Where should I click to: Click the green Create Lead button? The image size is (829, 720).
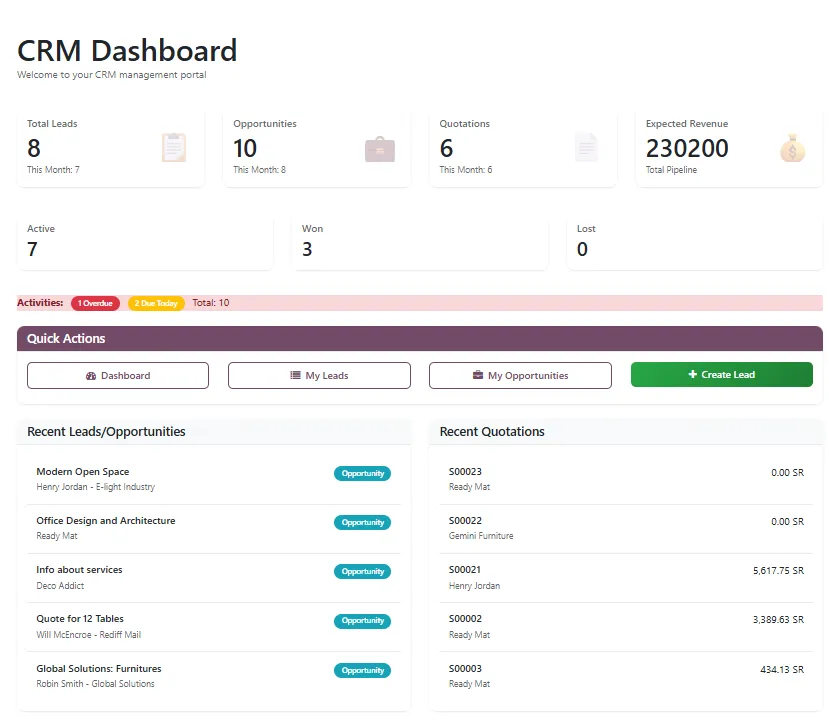721,374
